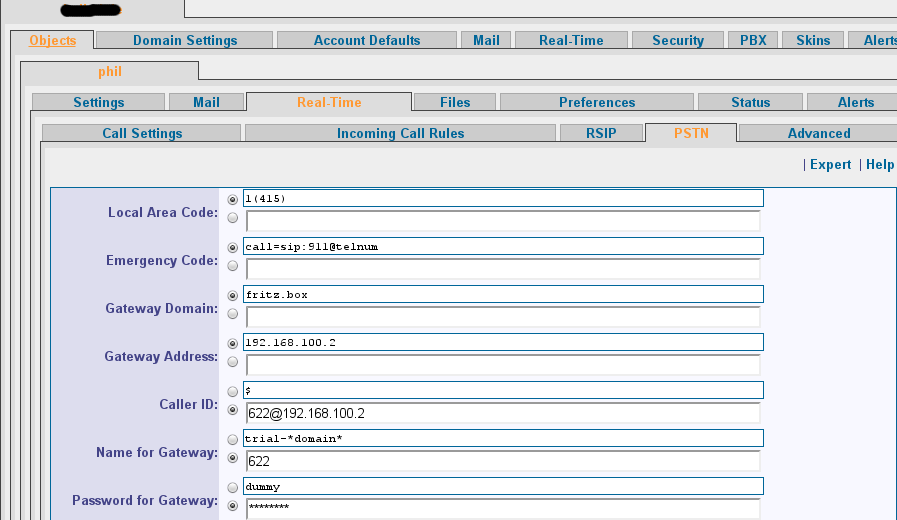Screen dimensions: 897x520
Task: Click the Objects link tab
Action: tap(53, 41)
